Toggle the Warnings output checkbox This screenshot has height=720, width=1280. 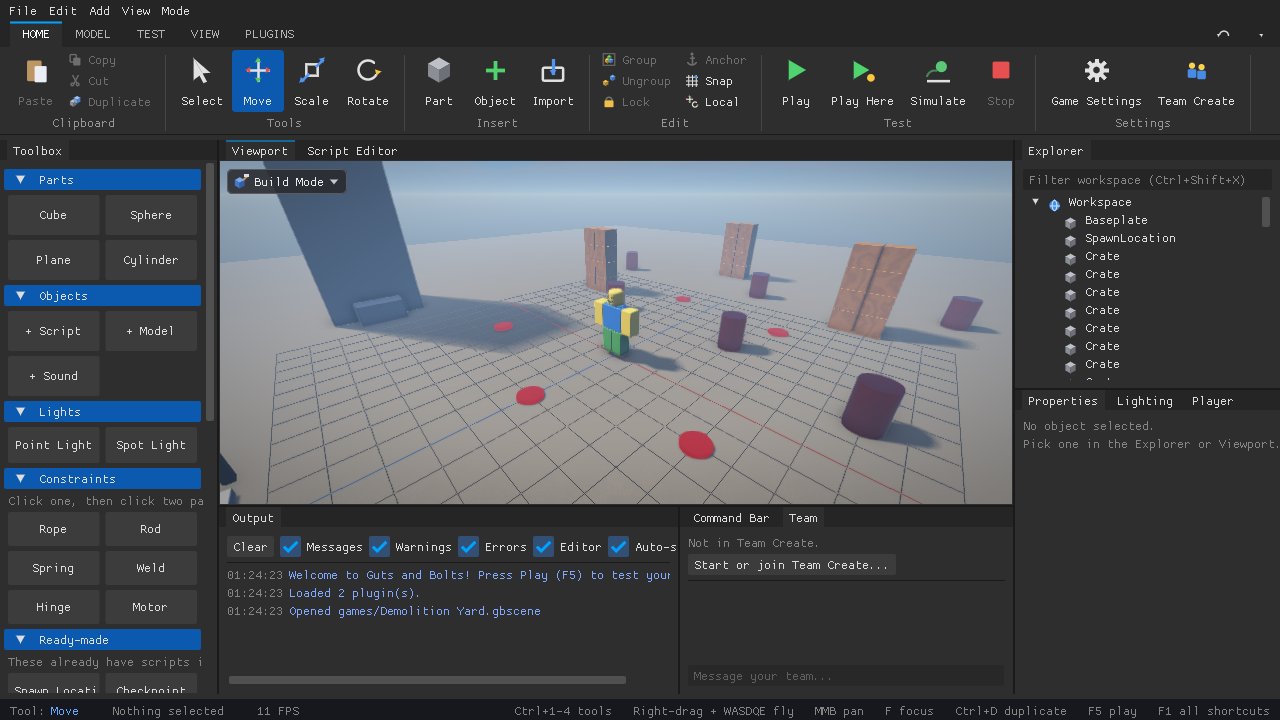point(379,546)
